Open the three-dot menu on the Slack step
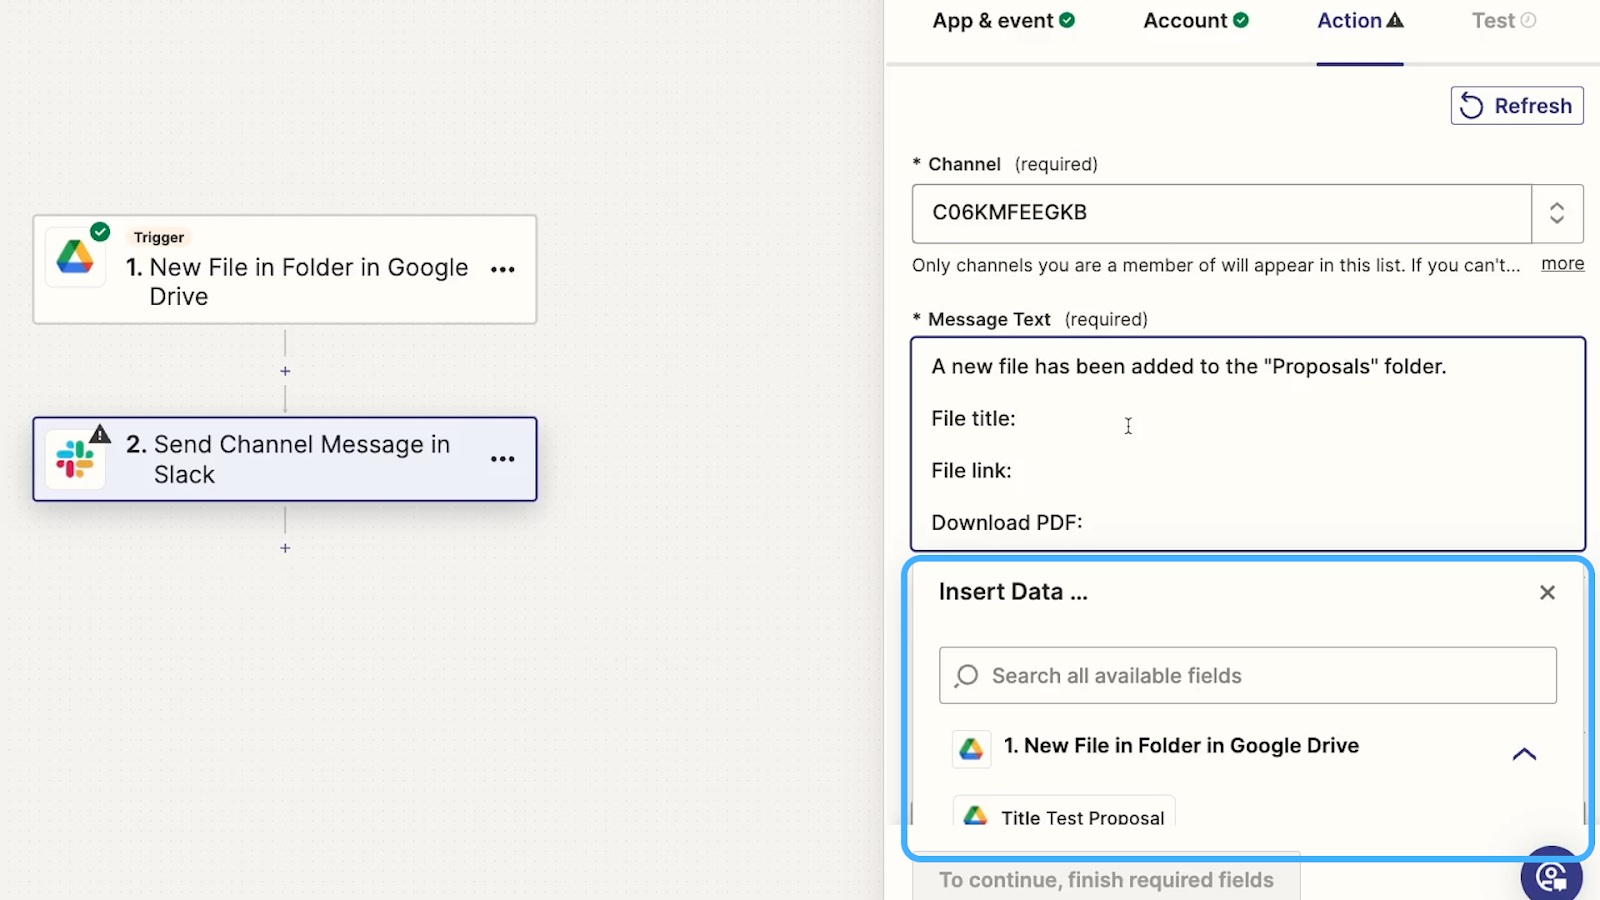Screen dimensions: 1600x900 tap(503, 459)
